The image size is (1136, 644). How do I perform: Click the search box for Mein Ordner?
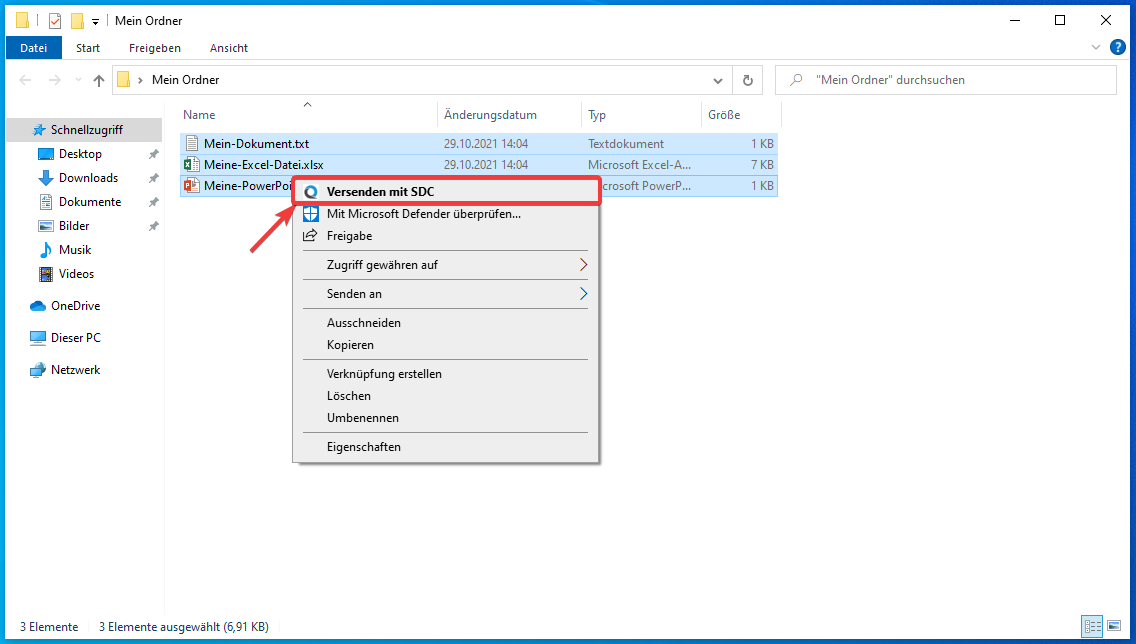click(x=950, y=80)
